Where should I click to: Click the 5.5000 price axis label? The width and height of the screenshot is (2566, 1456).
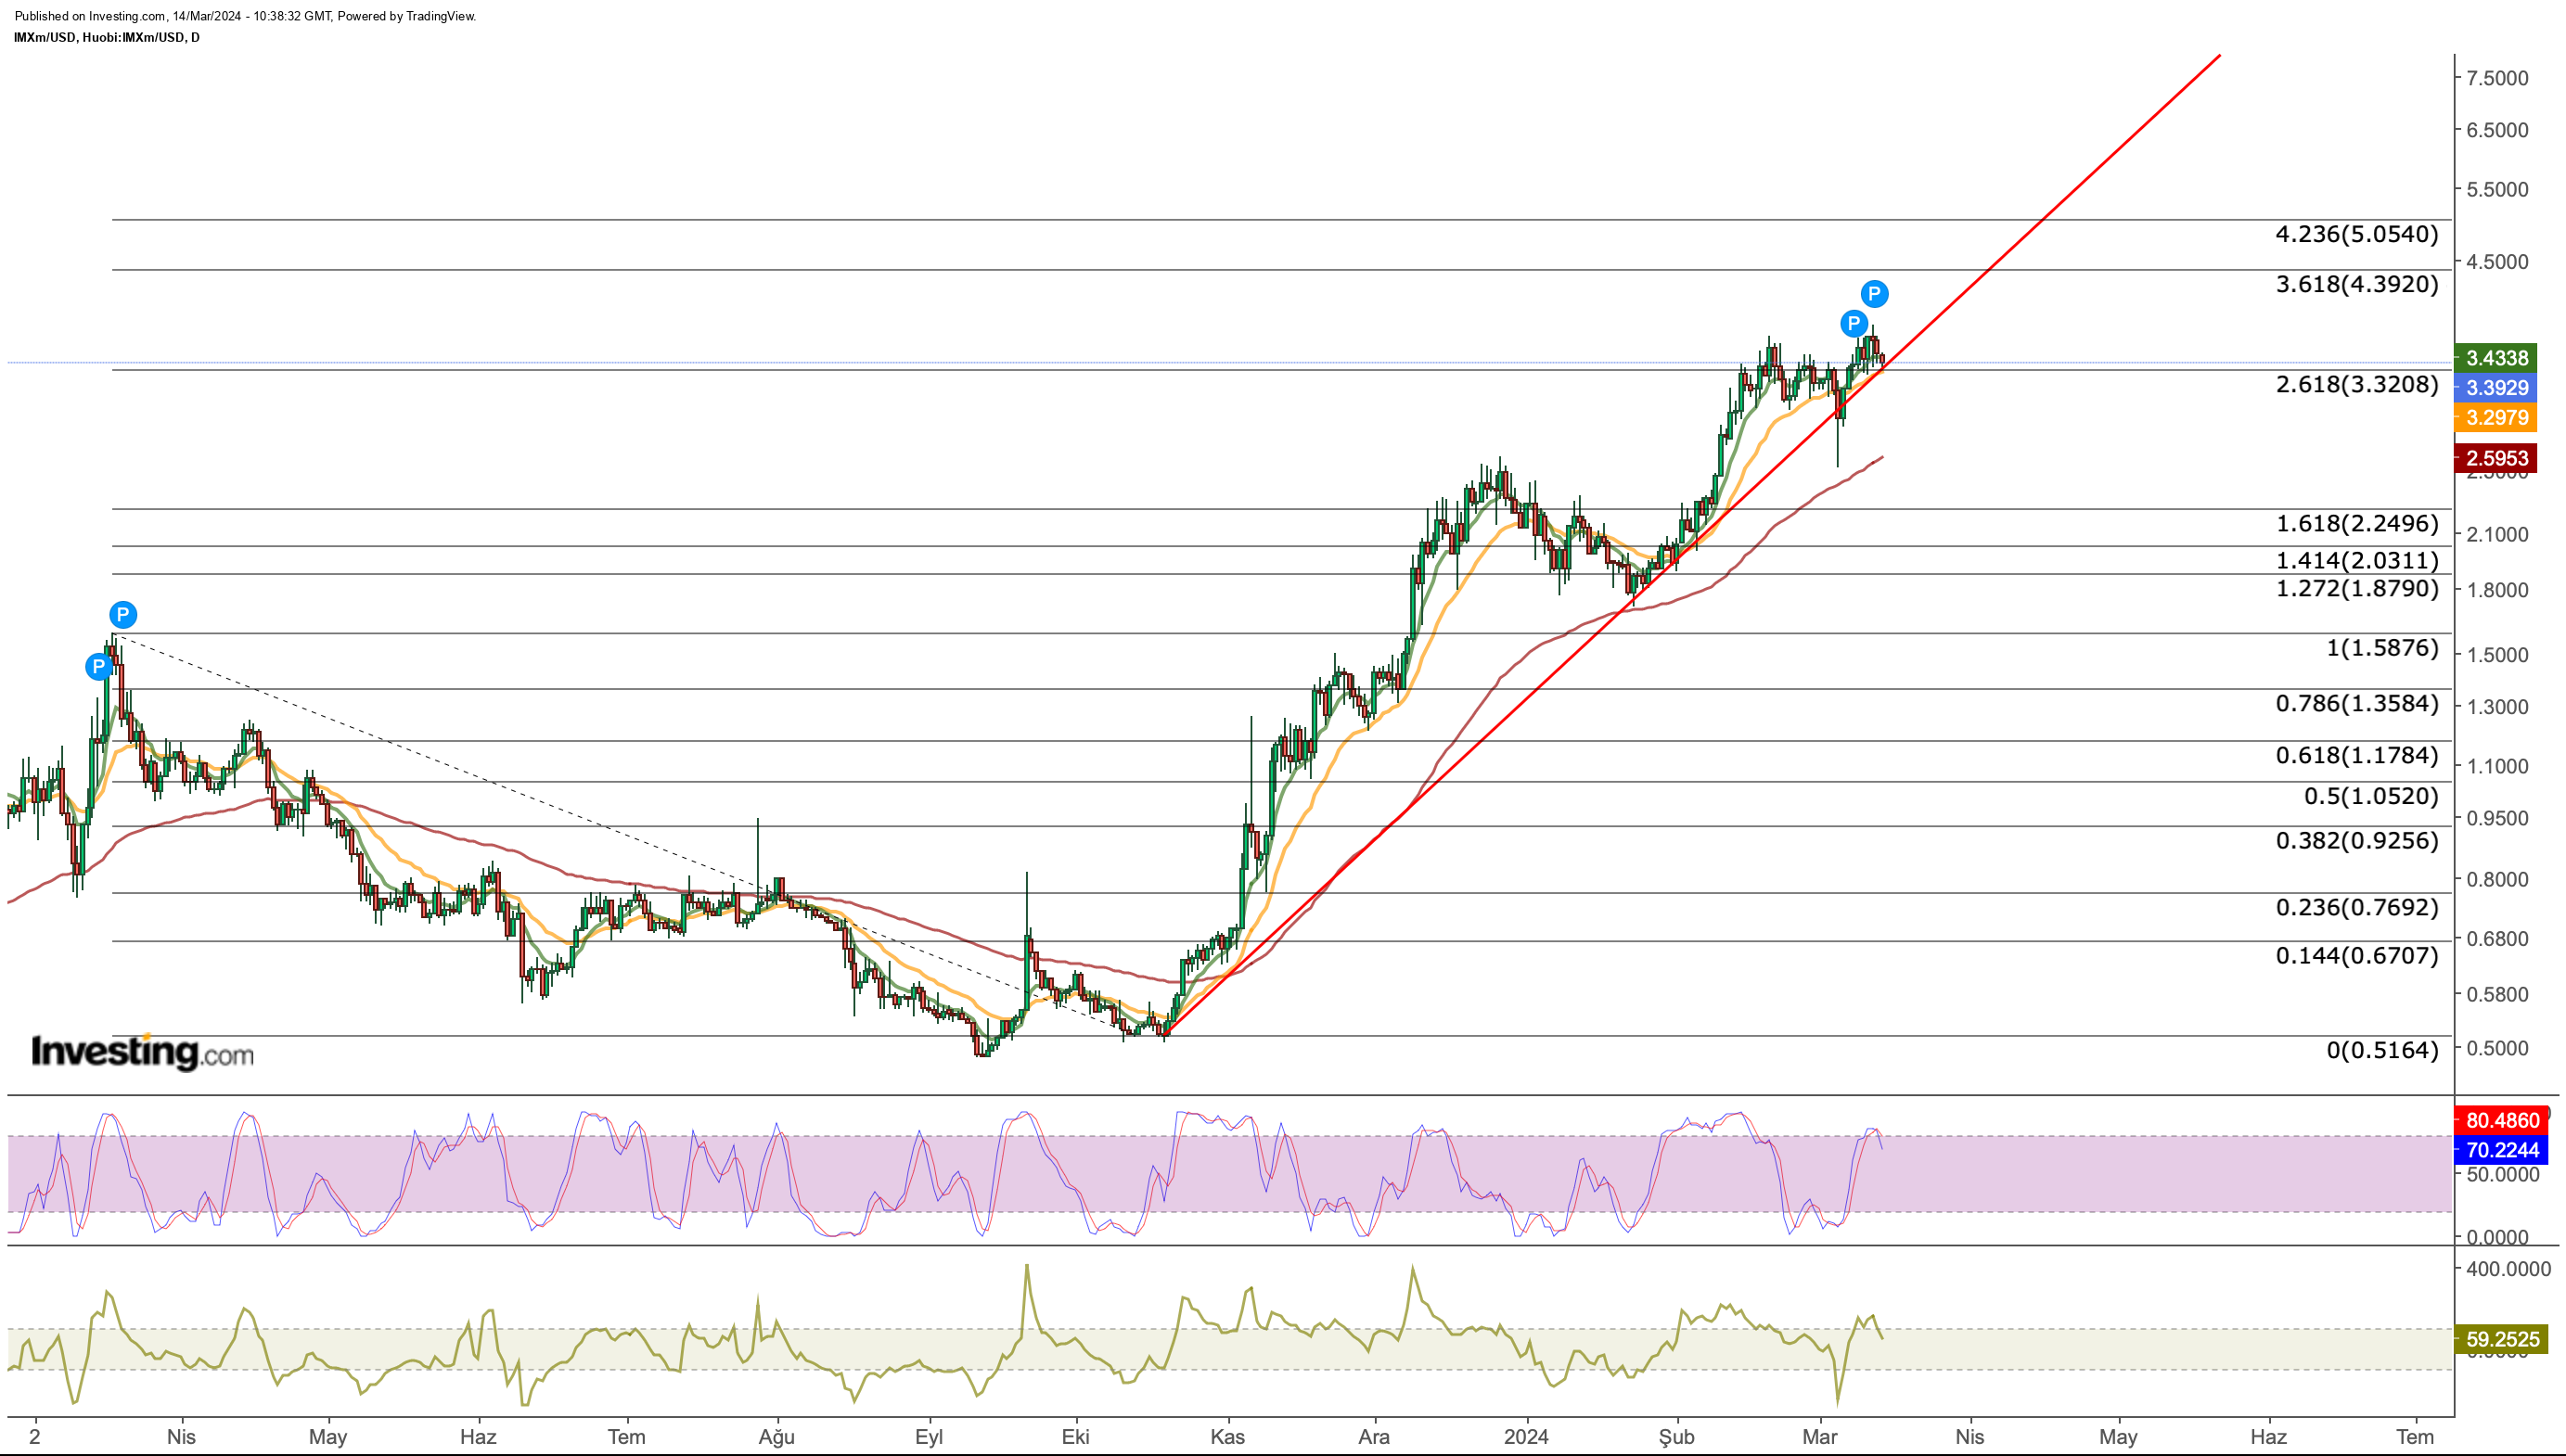(2497, 189)
